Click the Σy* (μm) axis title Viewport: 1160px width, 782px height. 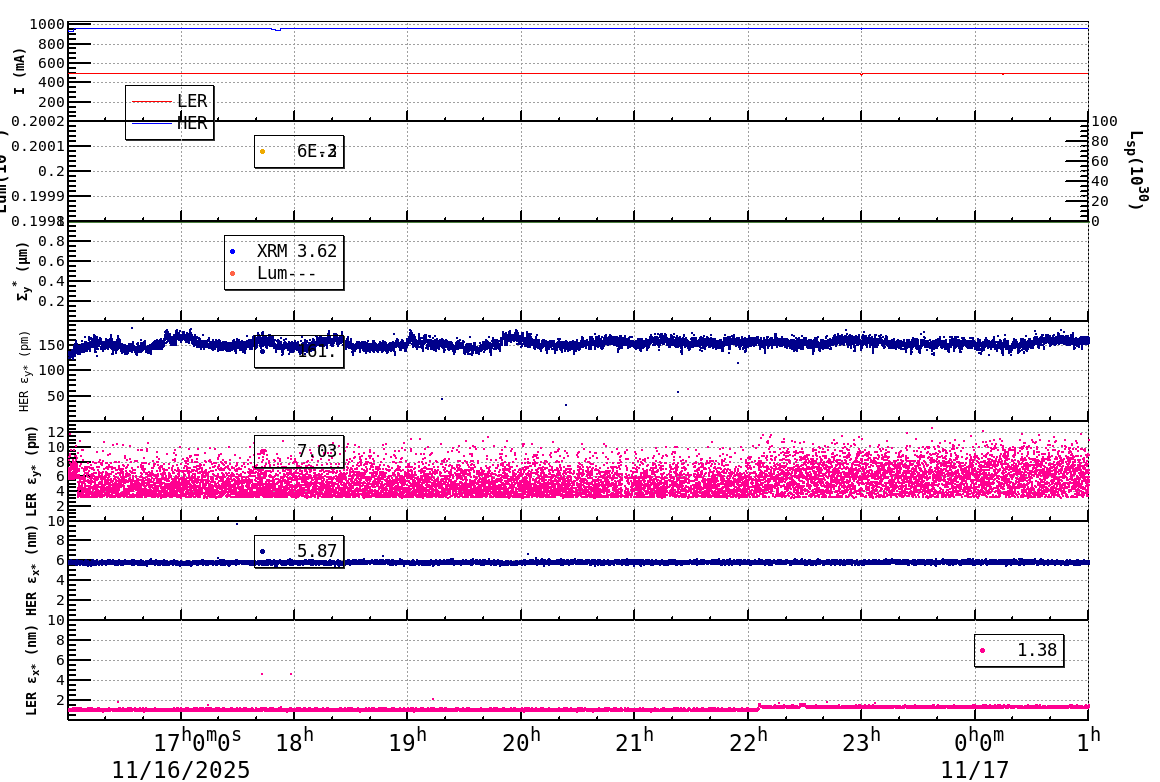22,271
